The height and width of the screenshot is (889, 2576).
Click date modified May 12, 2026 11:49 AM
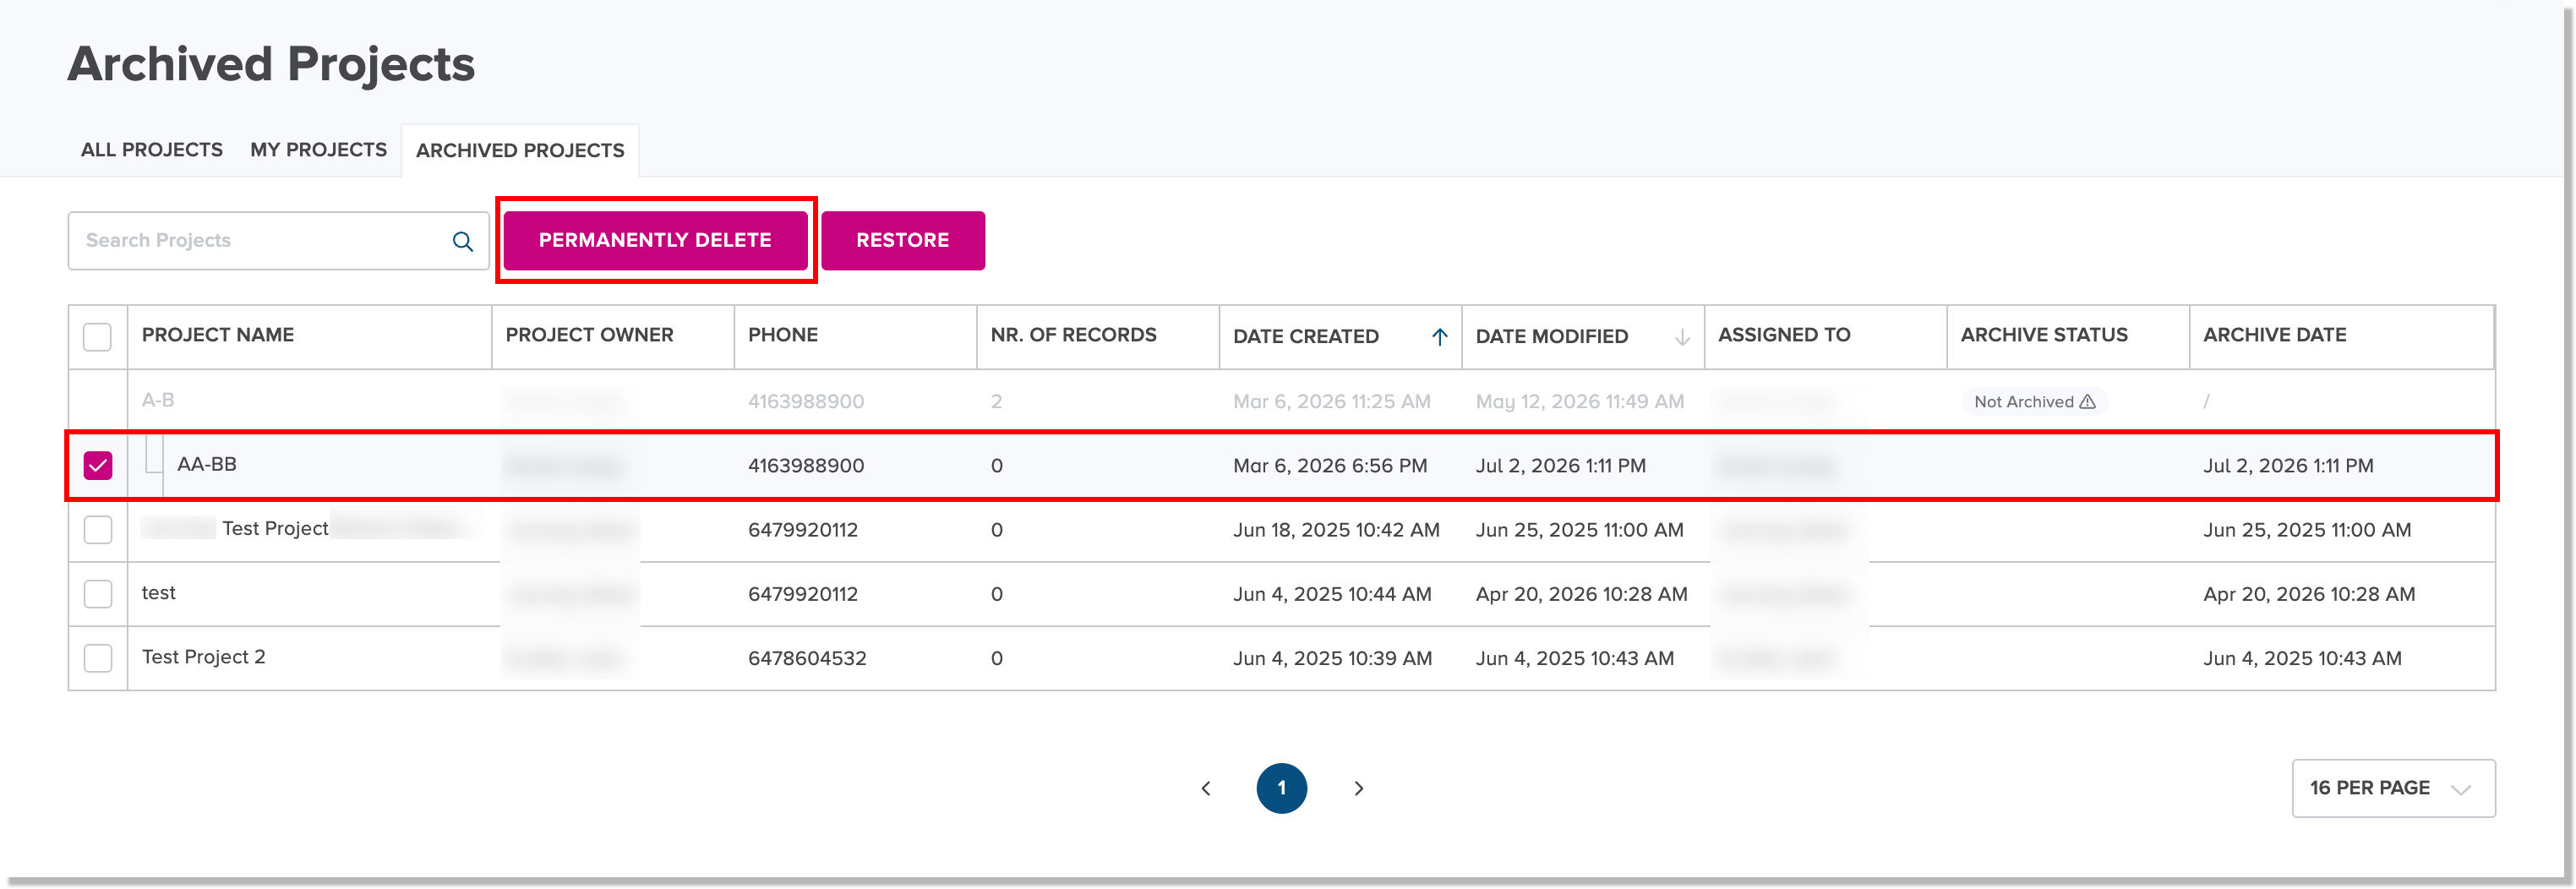pyautogui.click(x=1580, y=401)
